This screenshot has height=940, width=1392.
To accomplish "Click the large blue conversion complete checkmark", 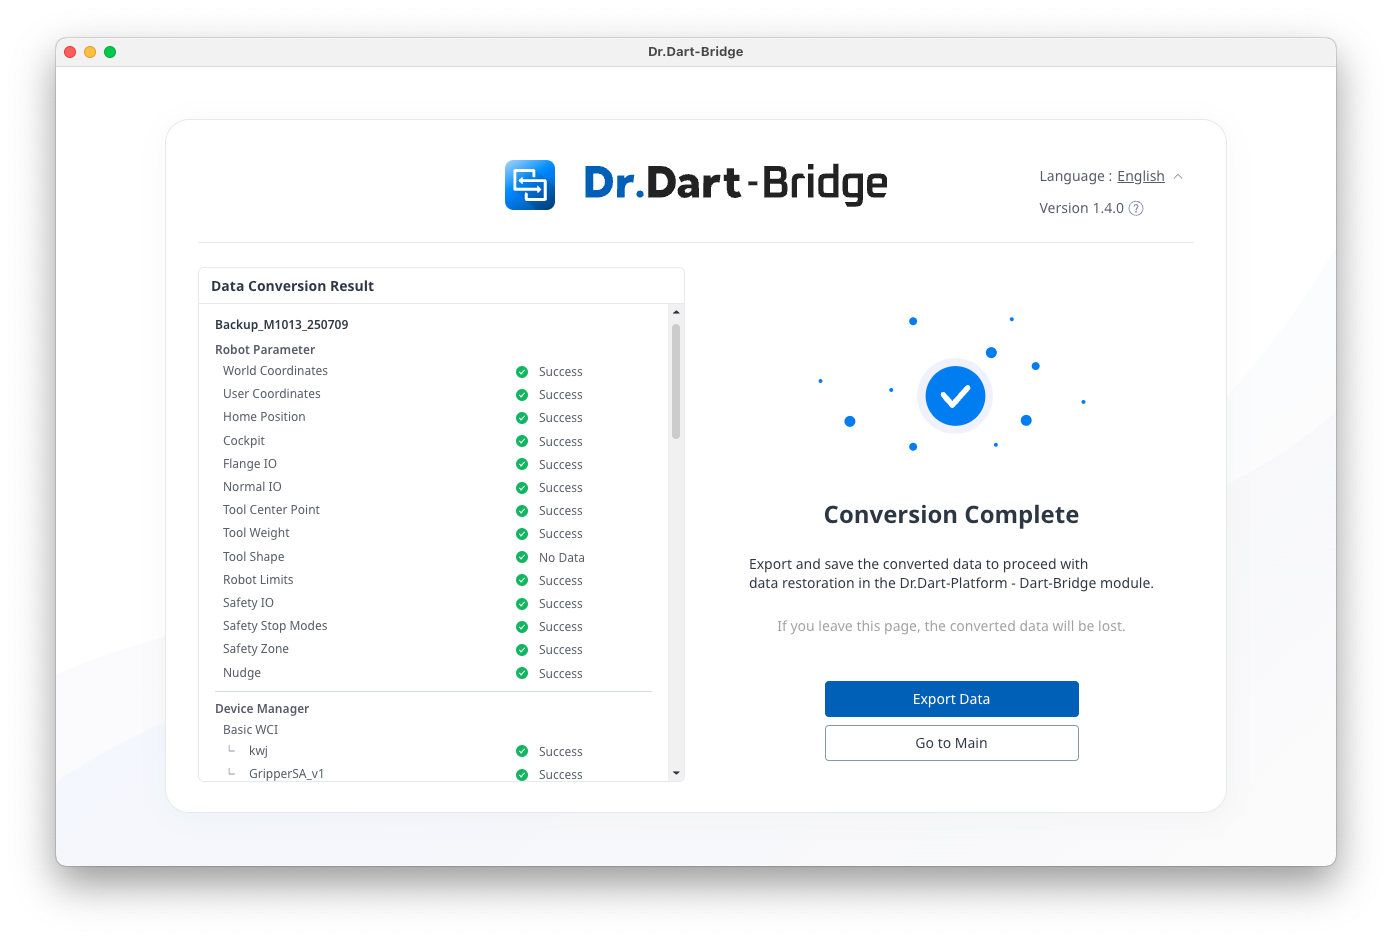I will pos(955,396).
